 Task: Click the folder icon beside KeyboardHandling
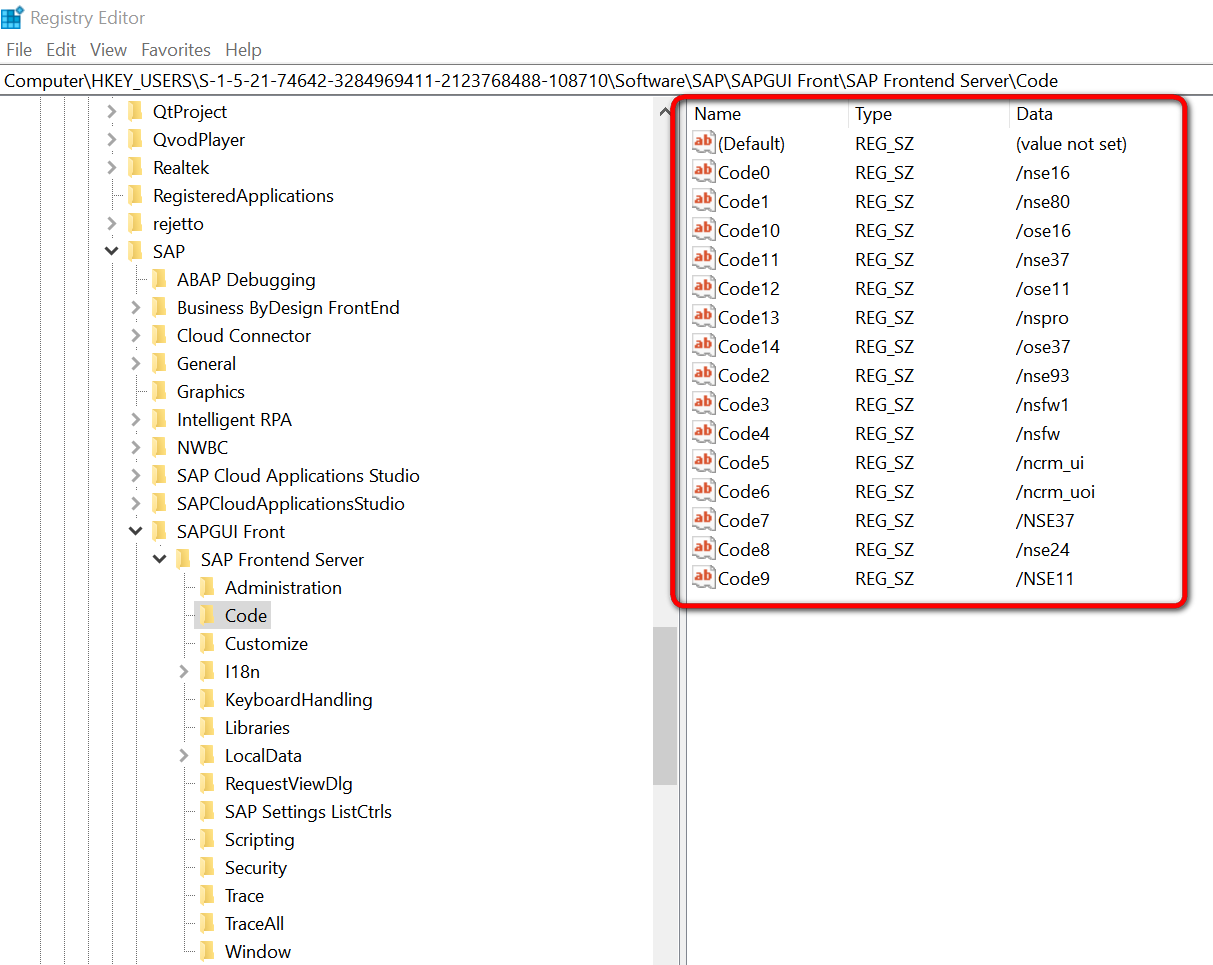207,699
